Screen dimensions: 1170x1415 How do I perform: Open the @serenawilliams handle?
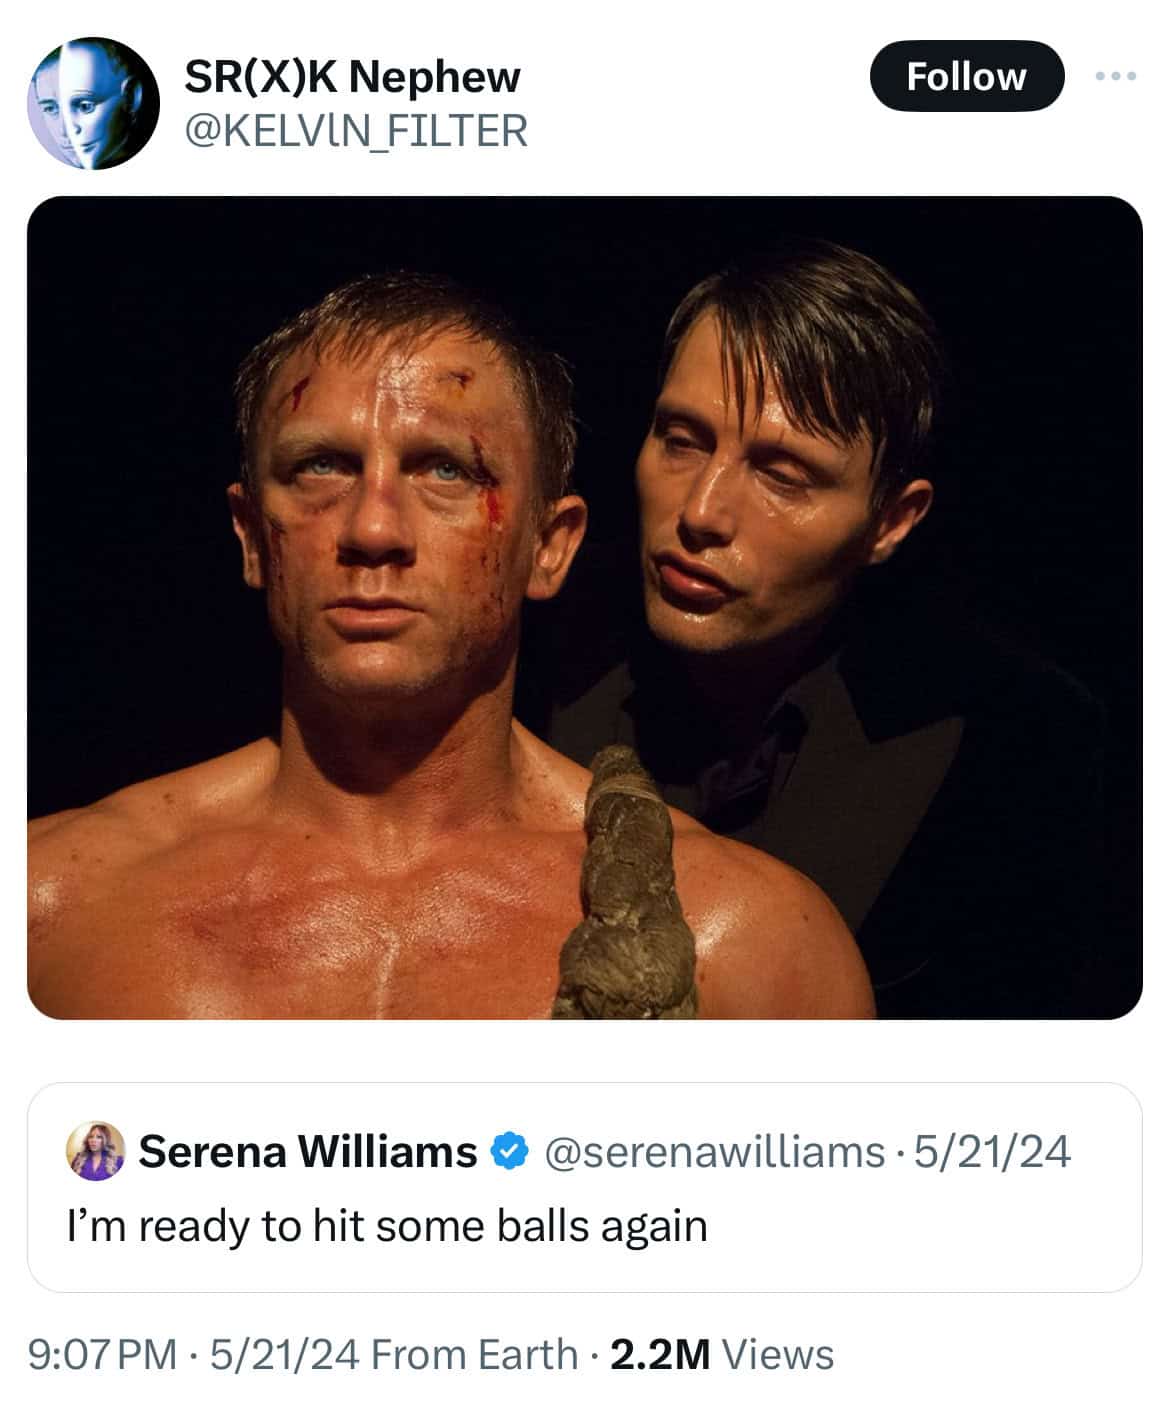tap(714, 1152)
